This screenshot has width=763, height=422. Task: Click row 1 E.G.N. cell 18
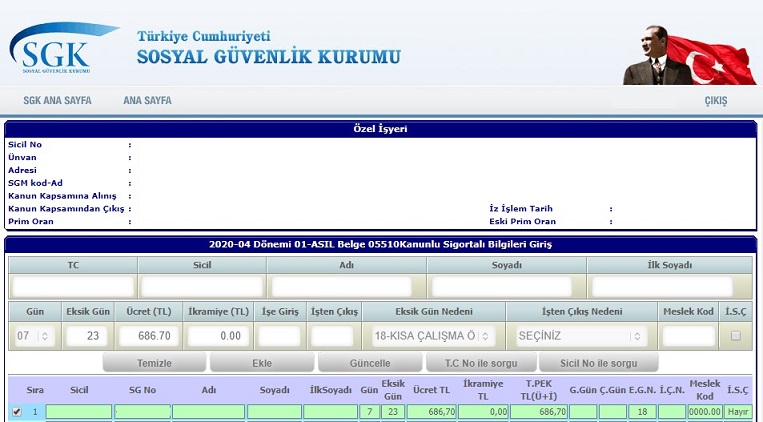[x=642, y=412]
